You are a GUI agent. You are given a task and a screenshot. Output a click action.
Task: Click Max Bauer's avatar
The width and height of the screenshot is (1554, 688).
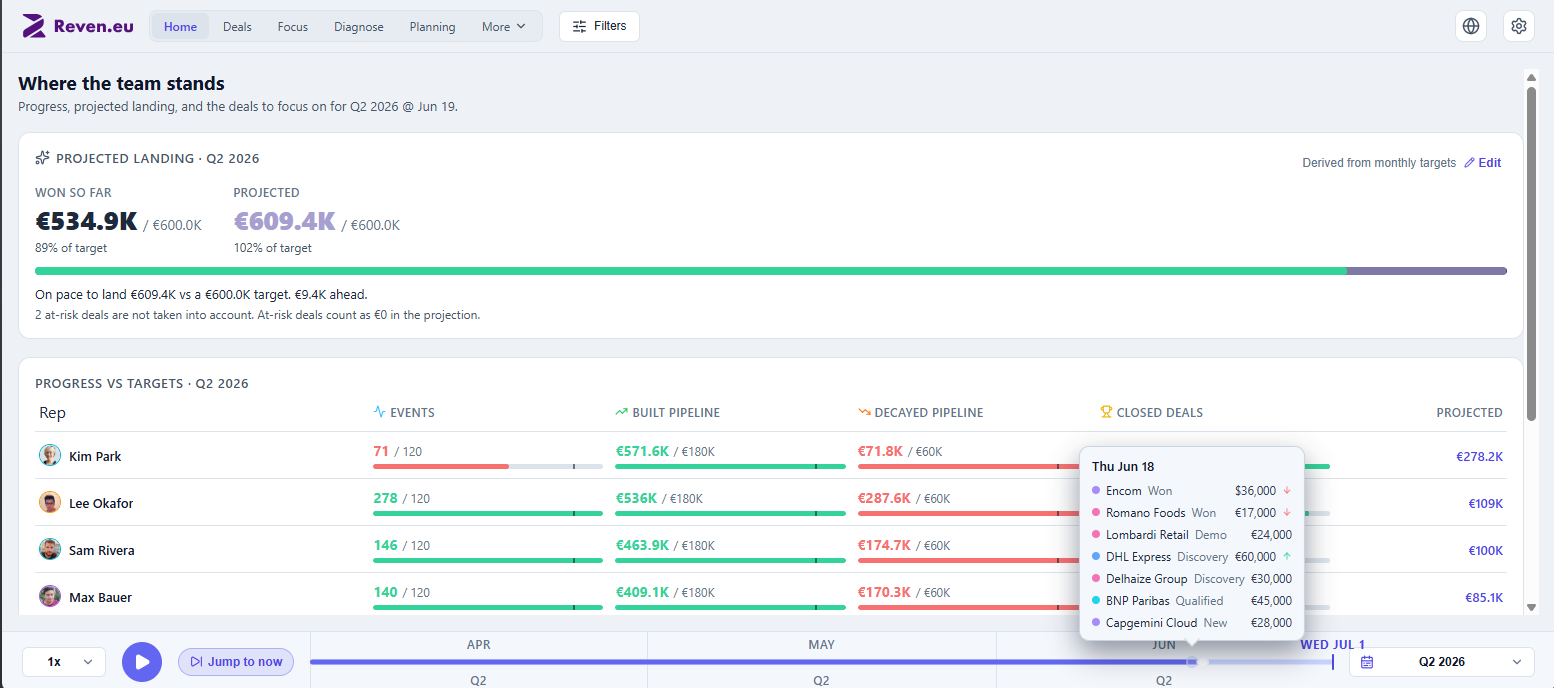50,597
